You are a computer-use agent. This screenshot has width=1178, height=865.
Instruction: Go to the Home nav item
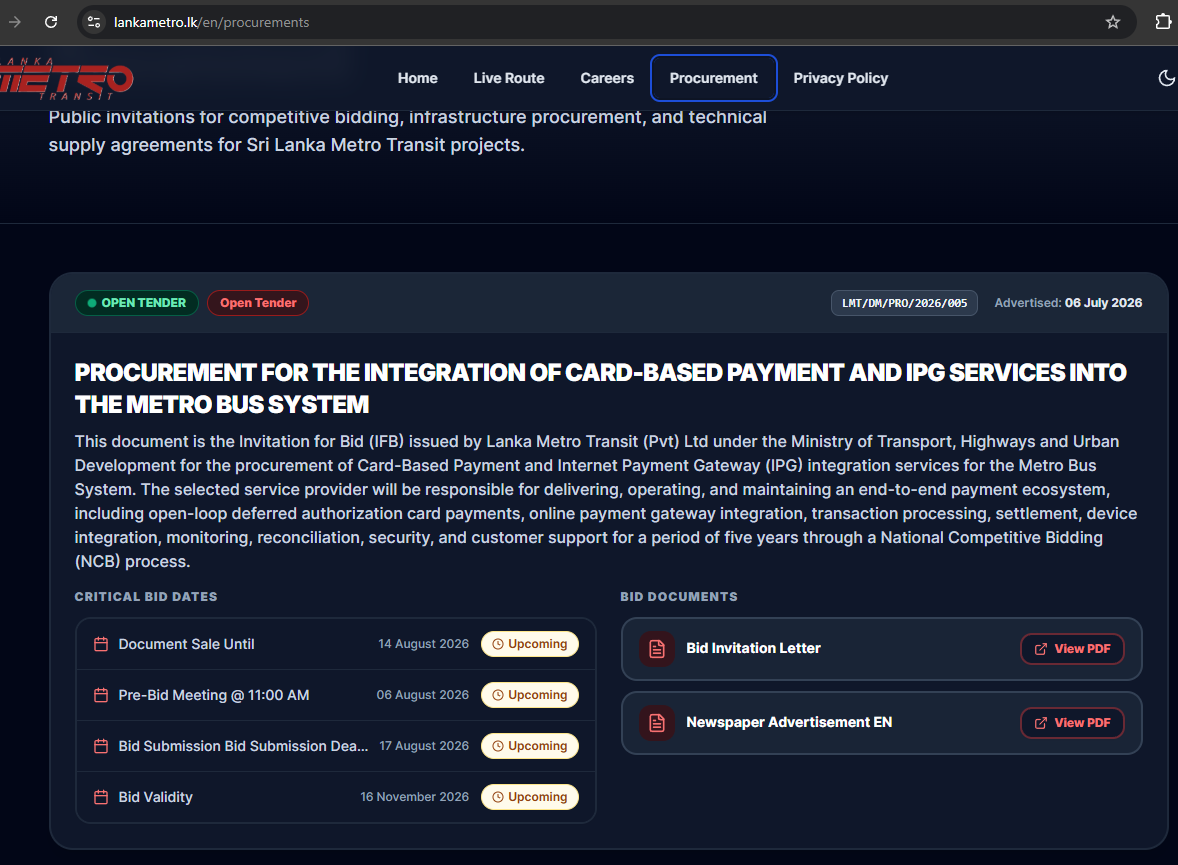tap(418, 78)
